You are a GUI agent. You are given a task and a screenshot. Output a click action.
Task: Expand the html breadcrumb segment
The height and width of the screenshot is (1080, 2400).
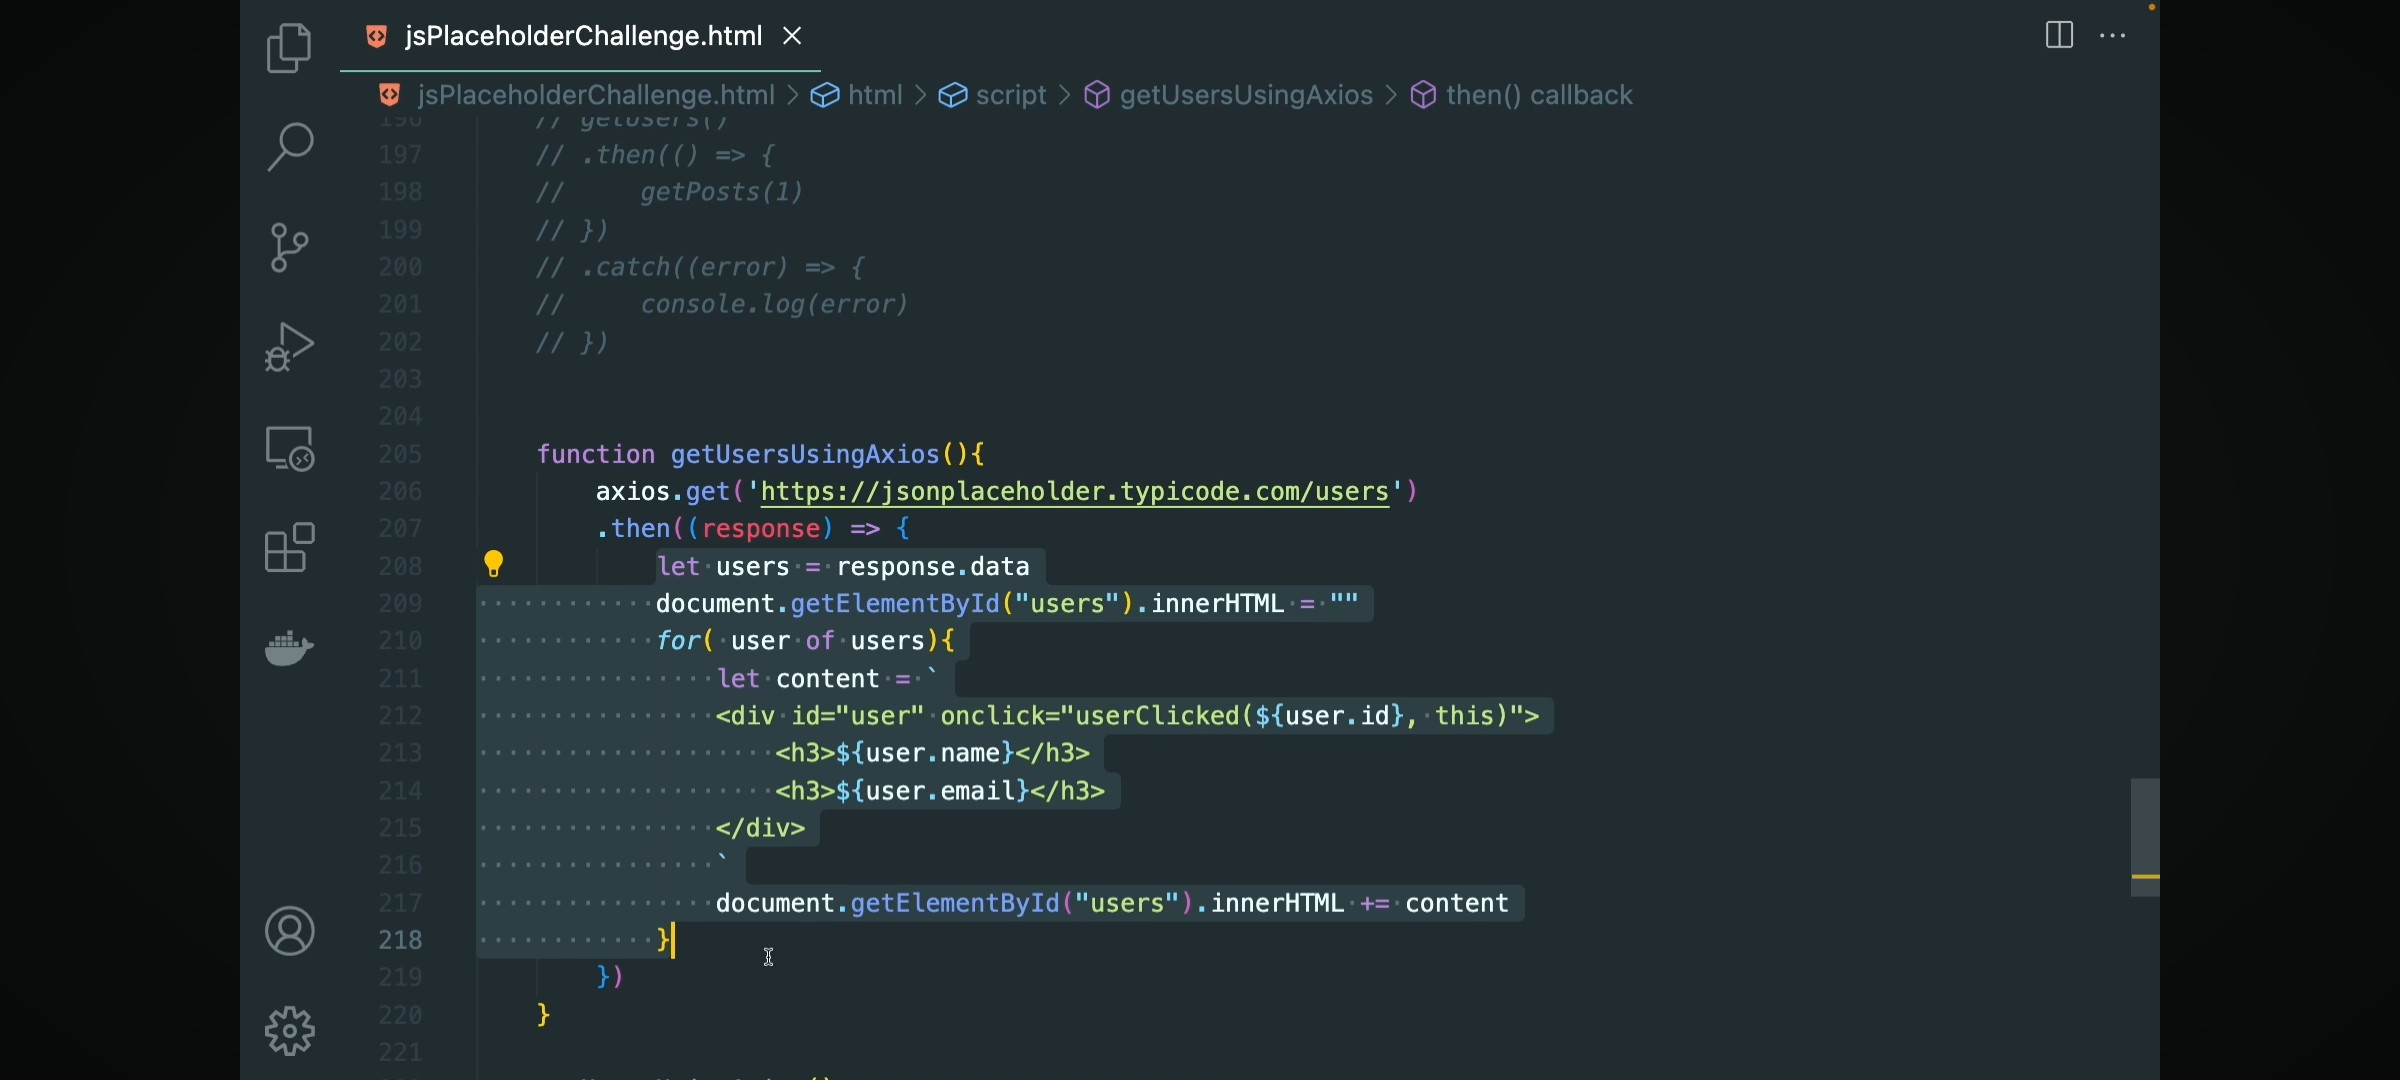875,95
